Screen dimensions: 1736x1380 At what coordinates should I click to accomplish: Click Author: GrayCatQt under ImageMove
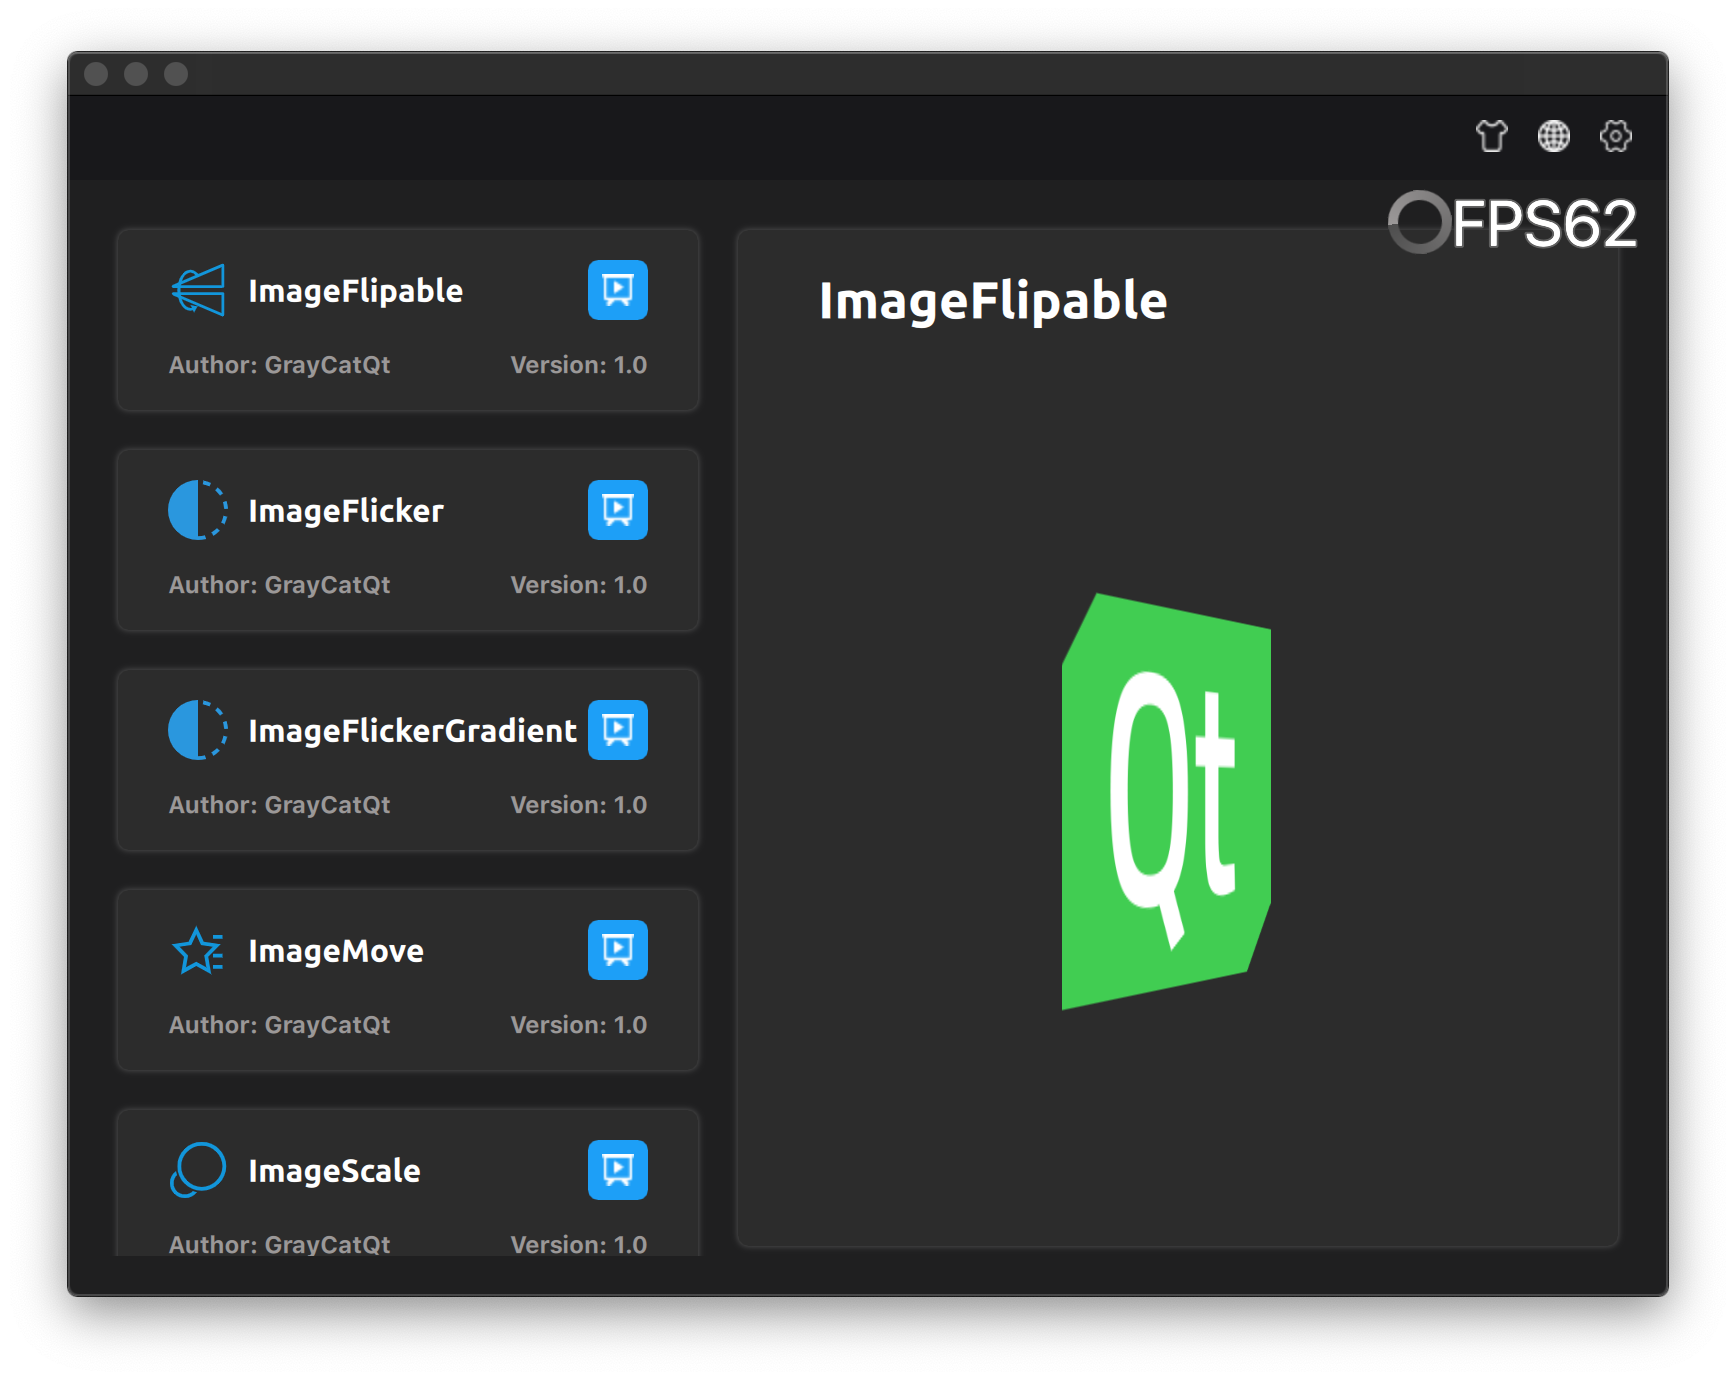pos(279,1025)
